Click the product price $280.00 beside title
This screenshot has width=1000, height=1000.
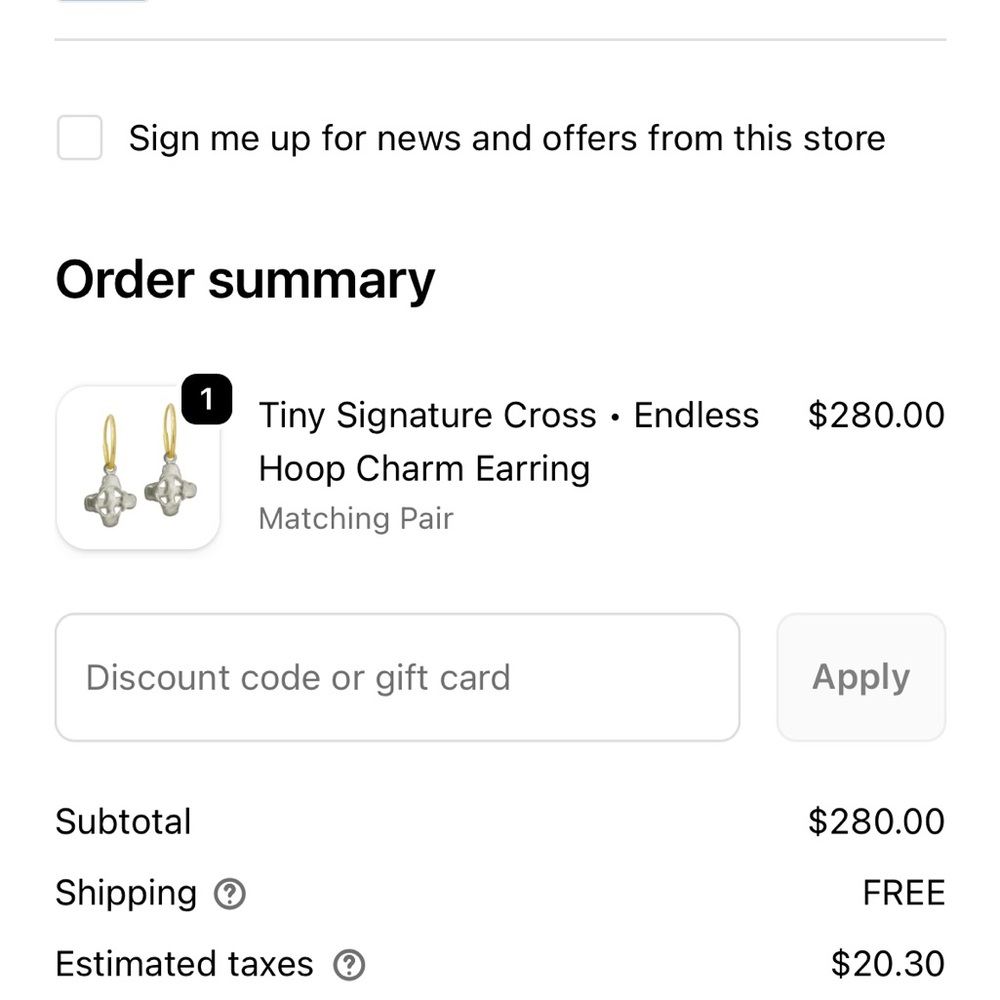[x=875, y=415]
